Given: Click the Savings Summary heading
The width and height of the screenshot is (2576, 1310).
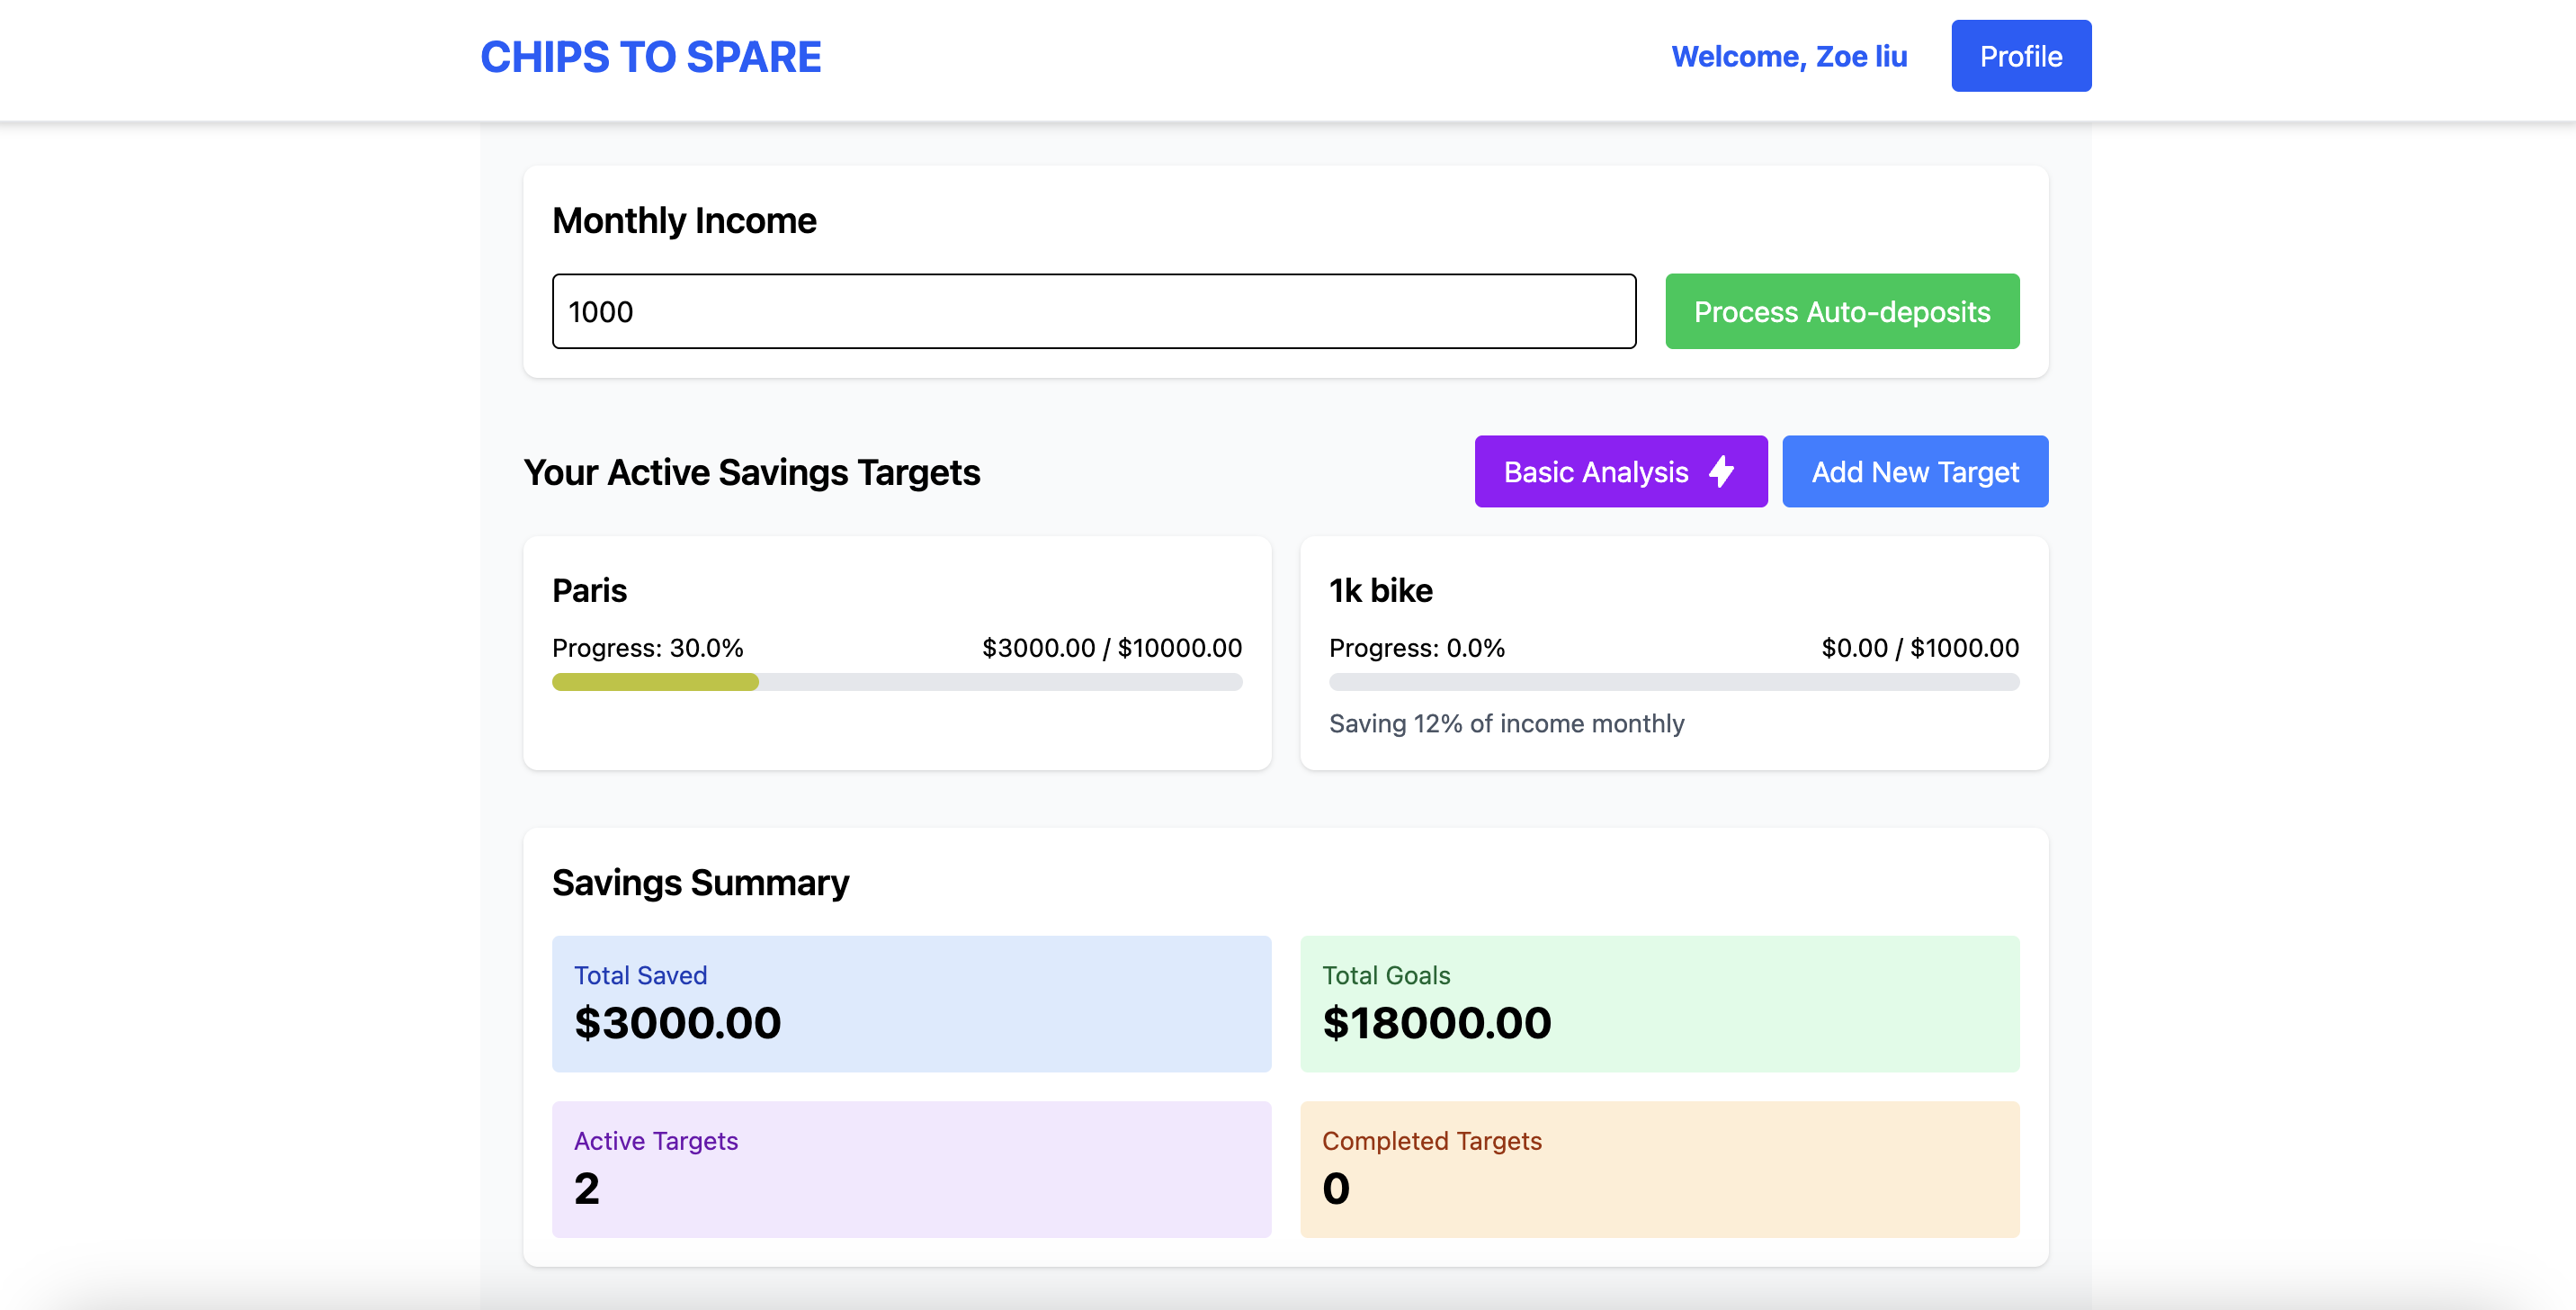Looking at the screenshot, I should click(x=700, y=882).
